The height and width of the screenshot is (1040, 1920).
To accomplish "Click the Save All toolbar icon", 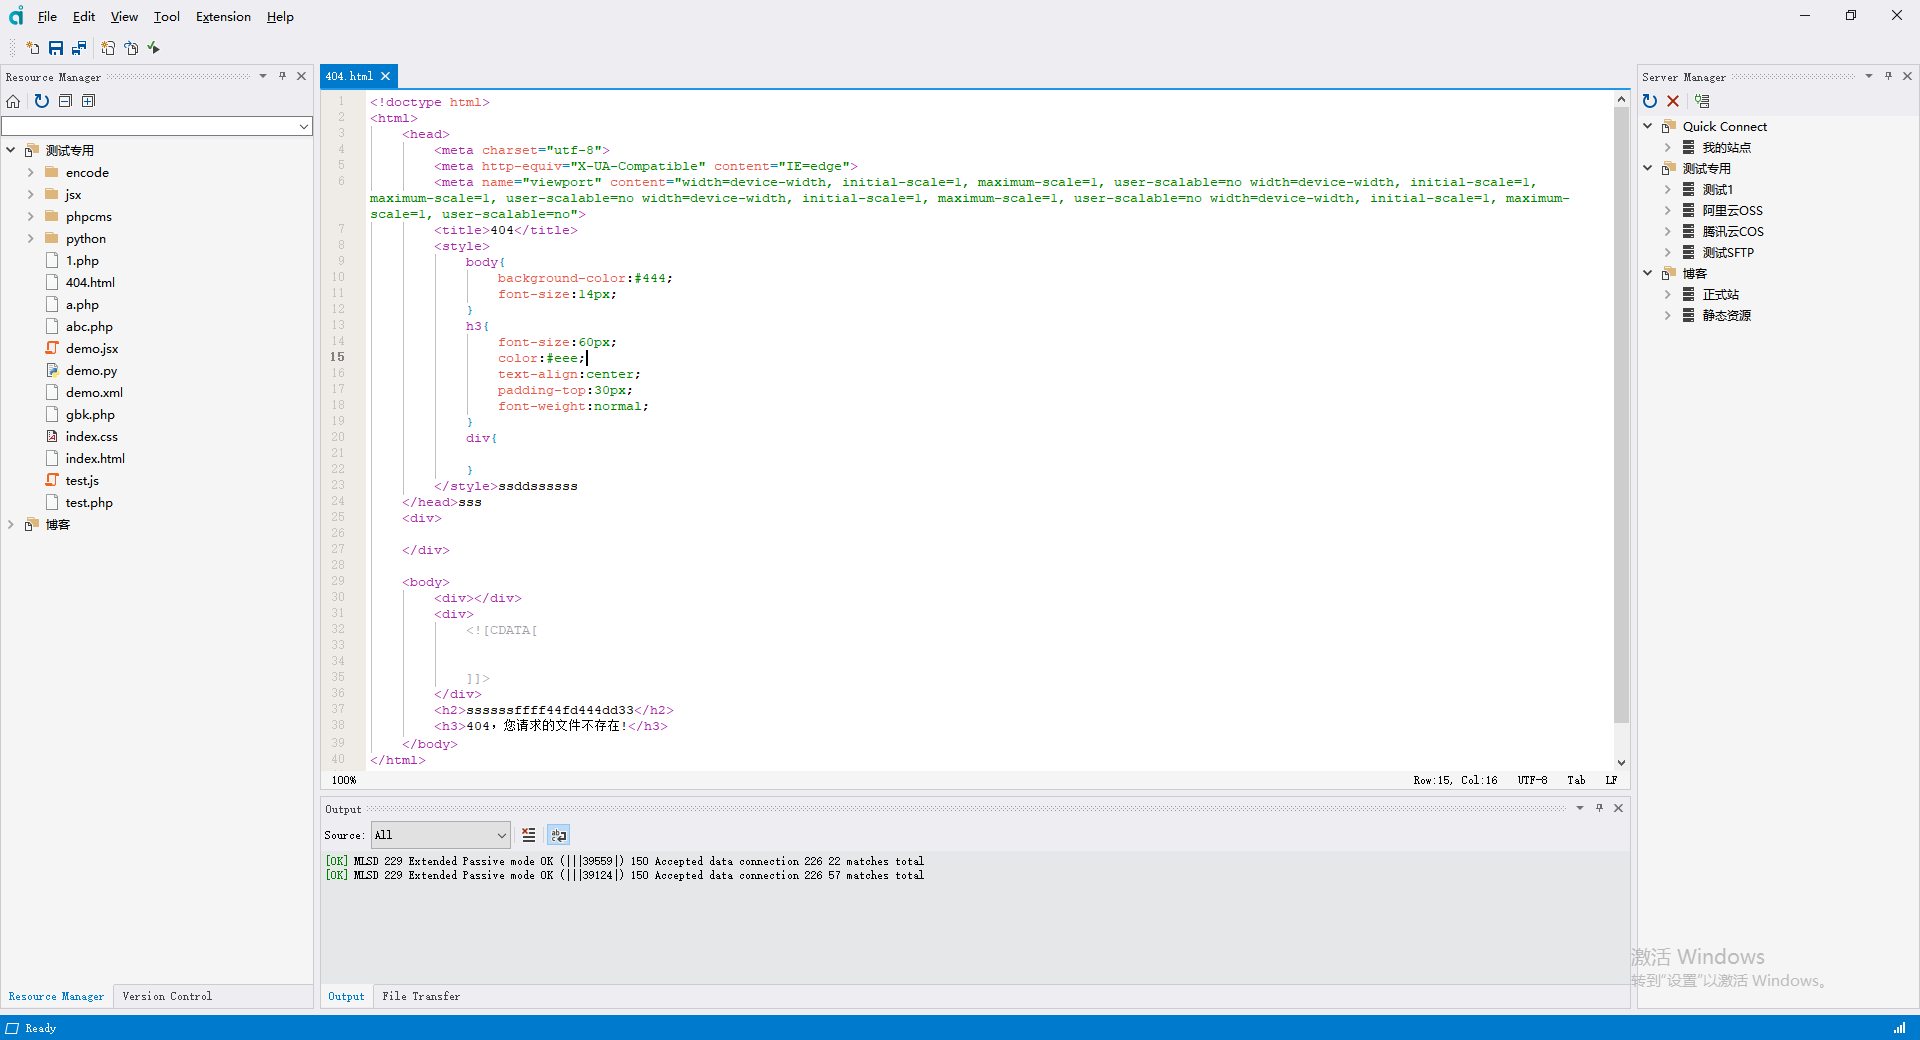I will (x=79, y=48).
